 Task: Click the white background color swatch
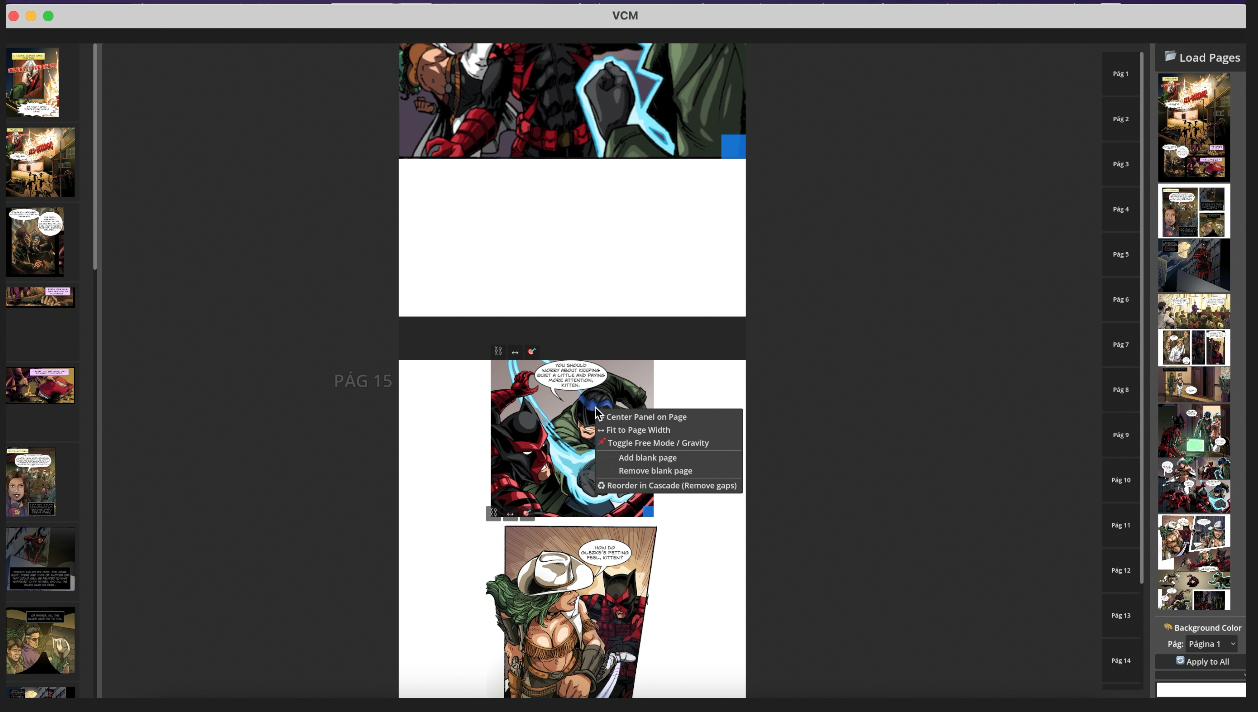tap(1201, 690)
